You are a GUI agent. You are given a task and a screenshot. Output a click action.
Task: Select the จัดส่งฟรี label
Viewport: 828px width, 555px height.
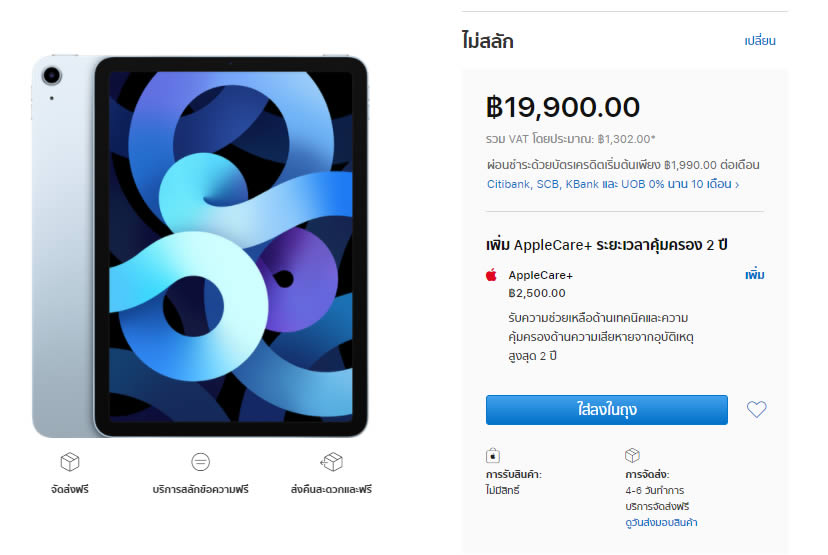pos(70,490)
